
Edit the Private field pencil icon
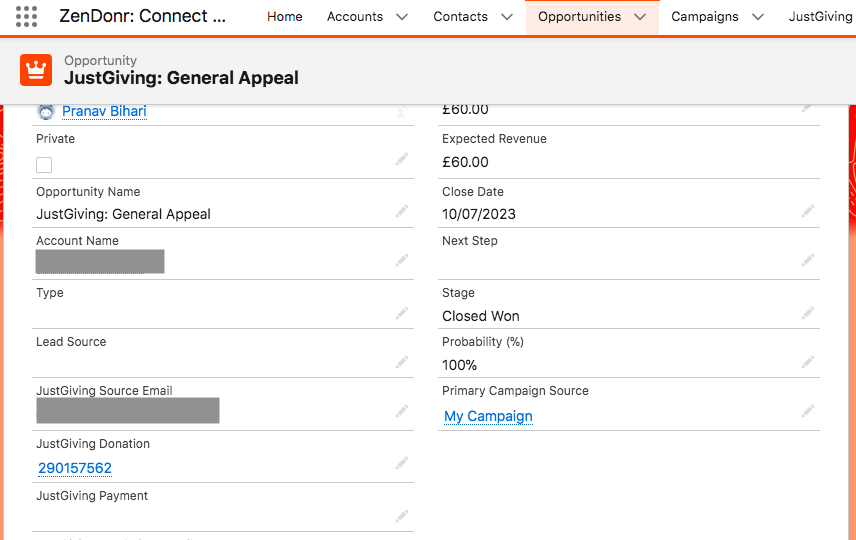(x=402, y=159)
